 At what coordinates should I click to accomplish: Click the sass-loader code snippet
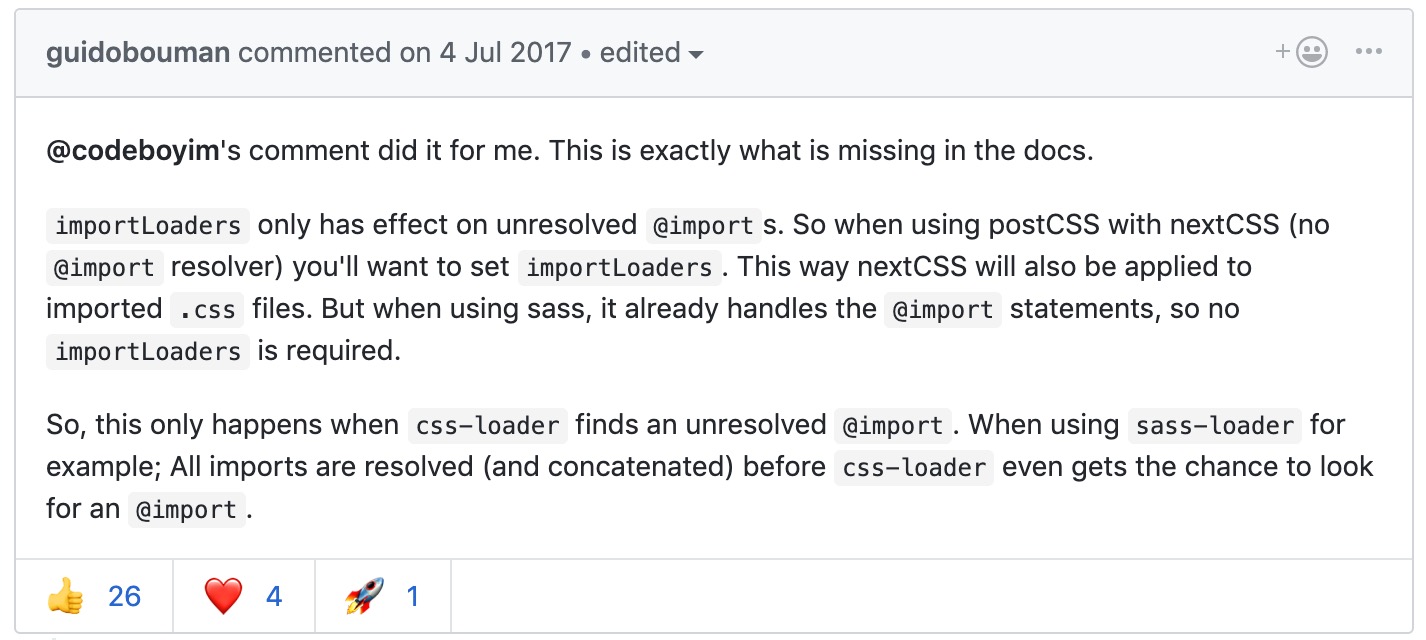tap(1215, 426)
